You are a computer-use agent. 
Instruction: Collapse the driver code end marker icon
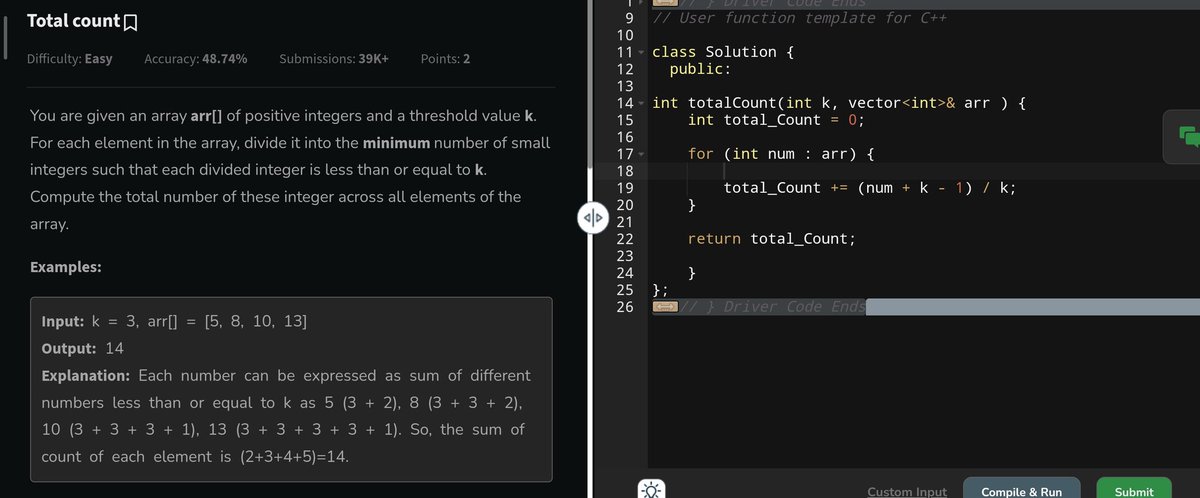pyautogui.click(x=663, y=306)
